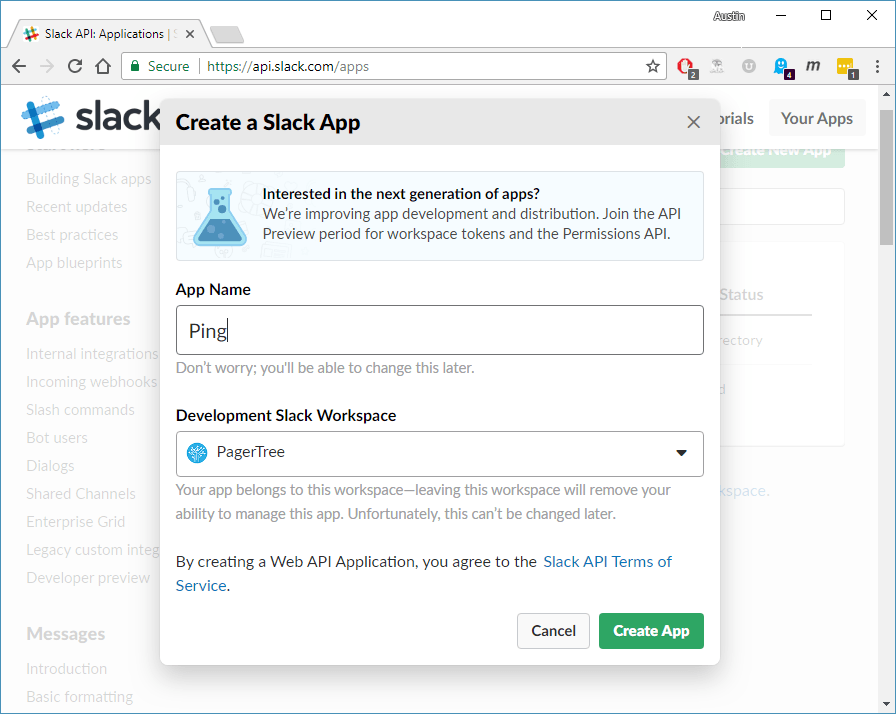Screen dimensions: 896x714
Task: Click the API Preview banner headline
Action: (x=401, y=194)
